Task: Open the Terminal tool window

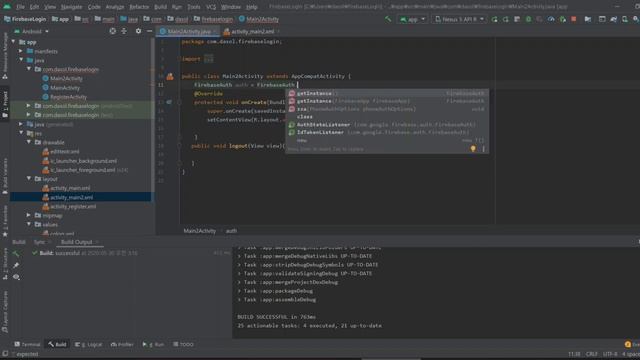Action: pos(27,344)
